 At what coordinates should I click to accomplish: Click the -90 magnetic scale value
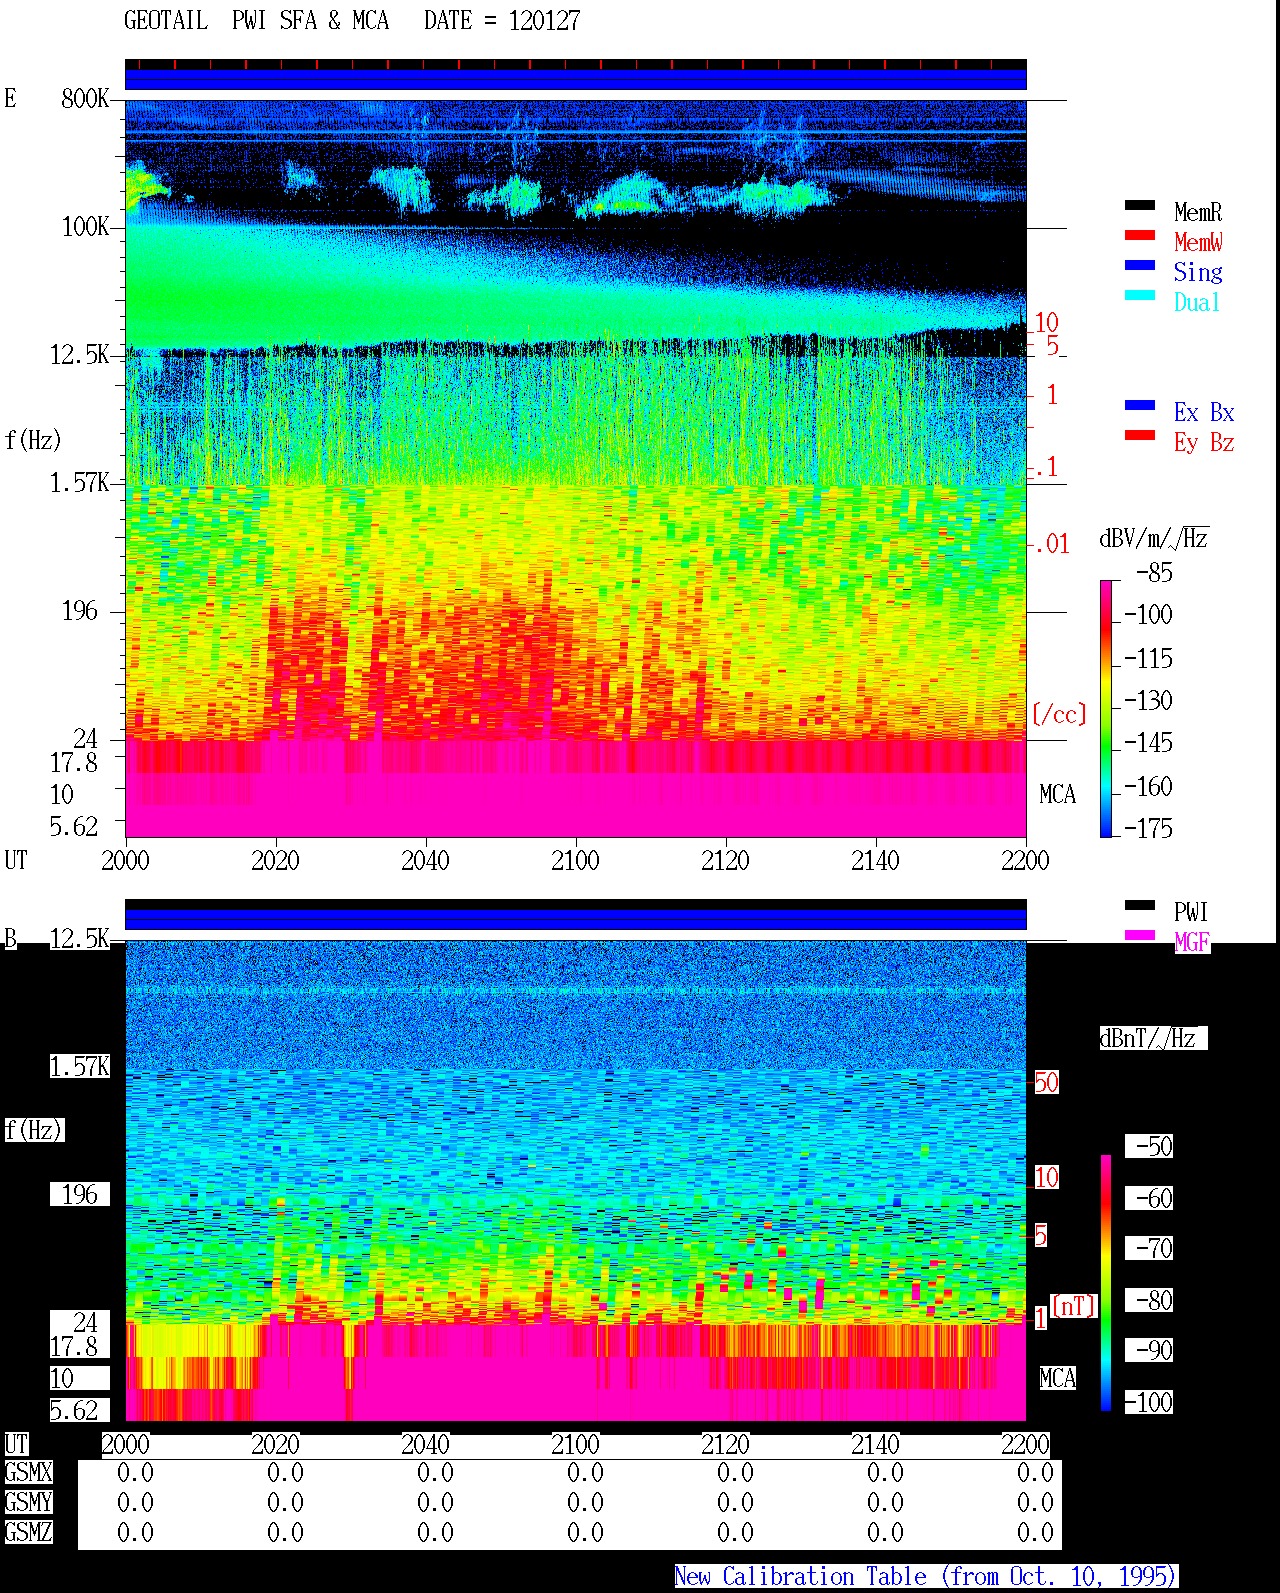1149,1350
